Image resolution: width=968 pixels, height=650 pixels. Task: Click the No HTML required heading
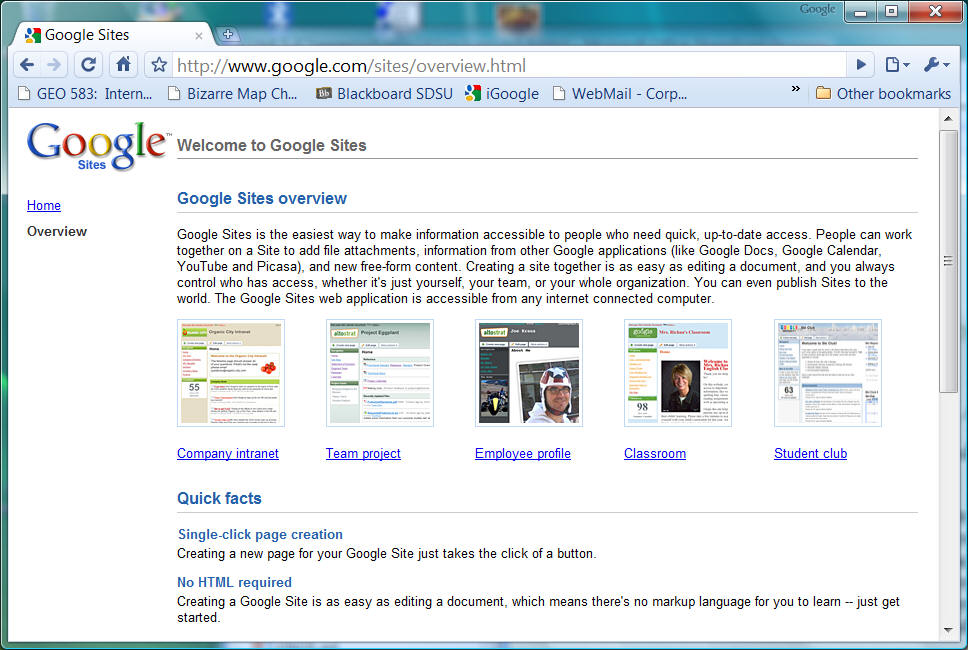tap(235, 582)
